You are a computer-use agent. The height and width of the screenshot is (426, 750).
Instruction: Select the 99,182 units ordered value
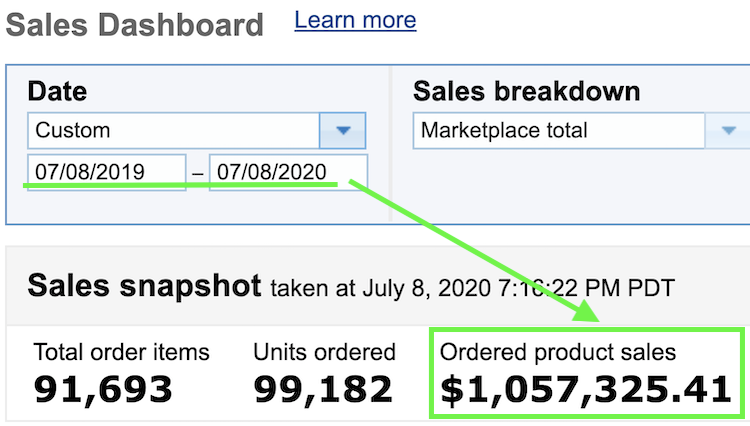pos(323,390)
